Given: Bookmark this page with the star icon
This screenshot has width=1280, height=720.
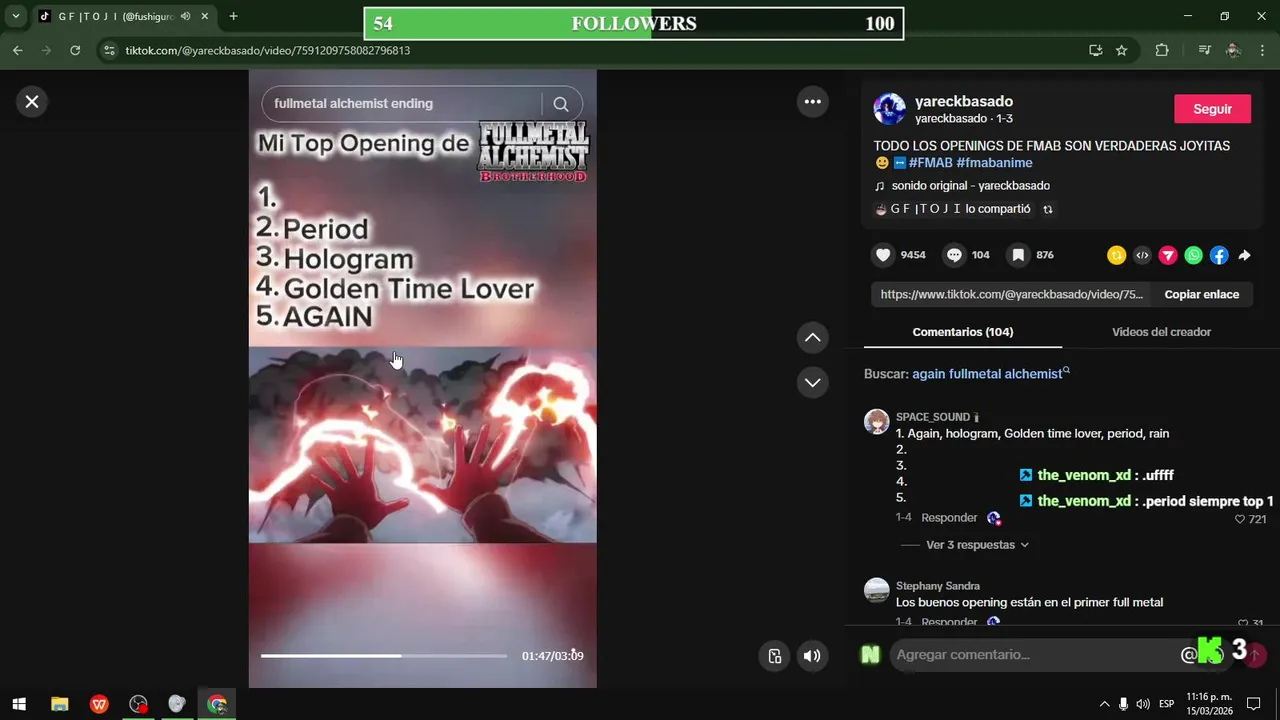Looking at the screenshot, I should (1122, 50).
